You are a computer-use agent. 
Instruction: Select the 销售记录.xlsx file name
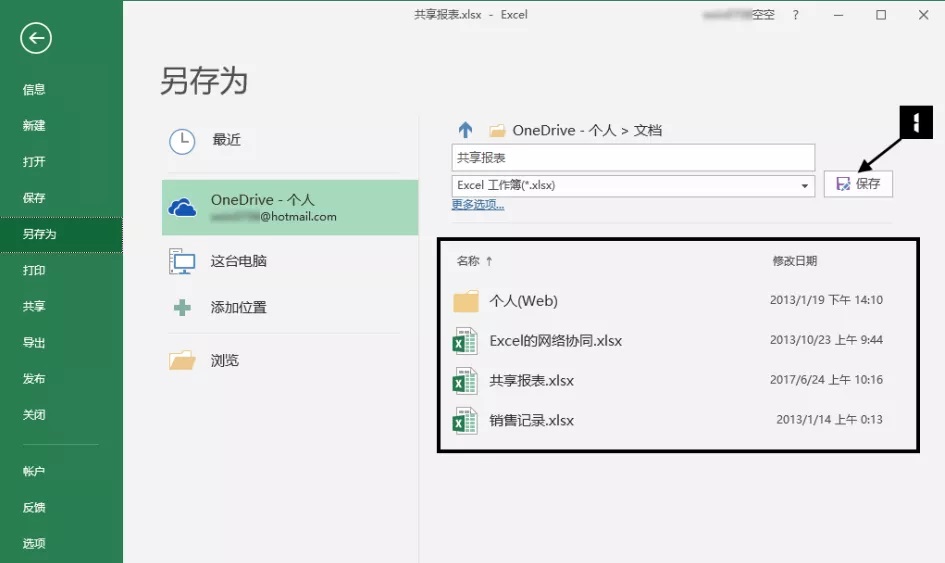pos(532,420)
